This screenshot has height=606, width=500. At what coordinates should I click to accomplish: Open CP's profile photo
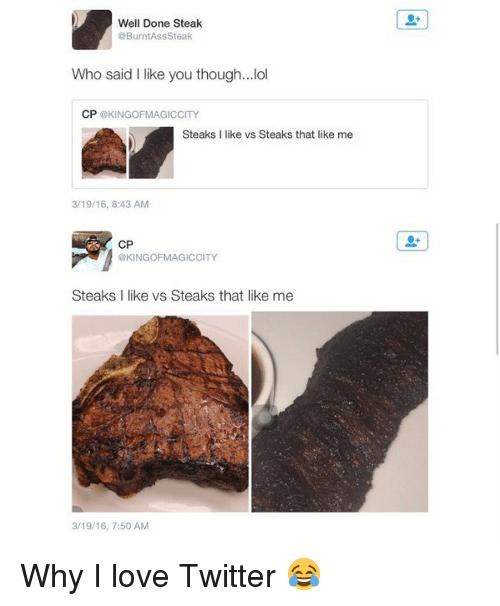click(92, 251)
